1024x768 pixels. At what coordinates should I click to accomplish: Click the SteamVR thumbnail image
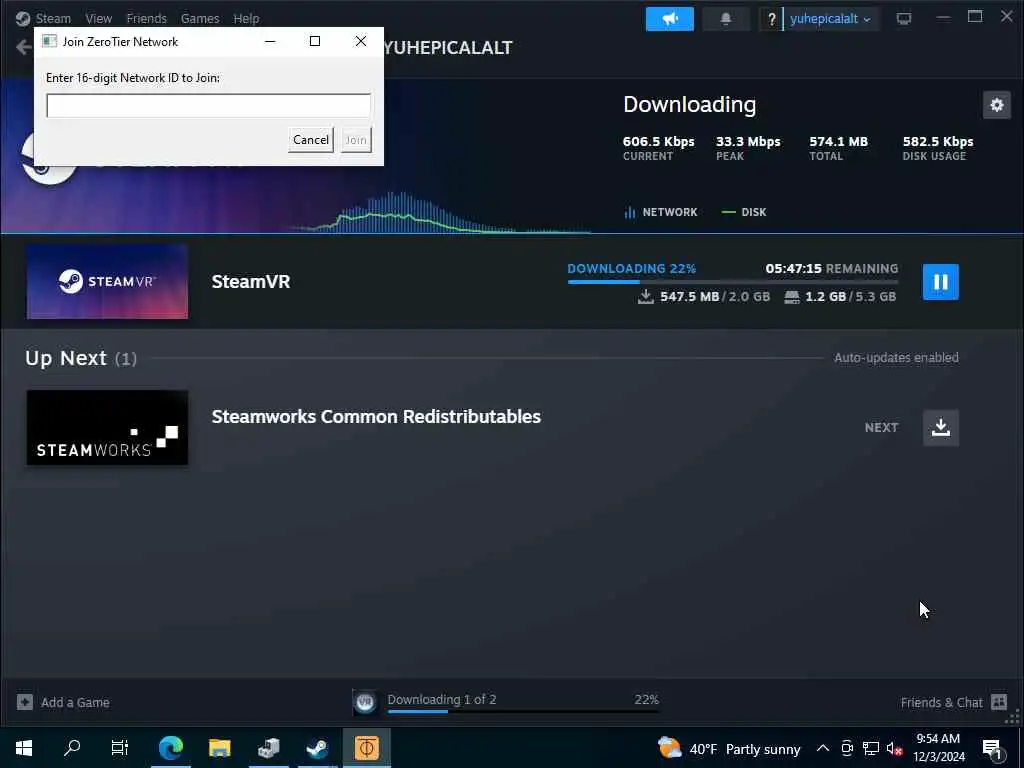107,281
